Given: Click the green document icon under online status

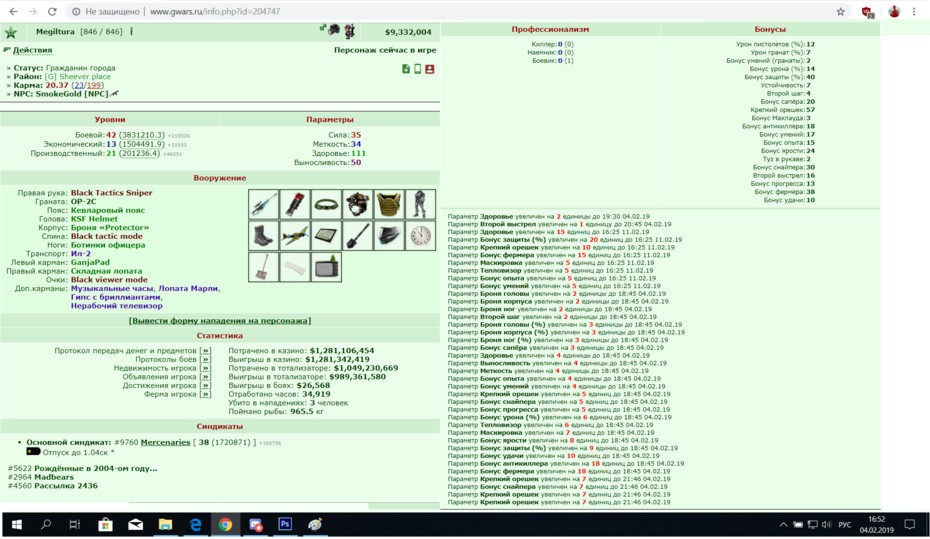Looking at the screenshot, I should click(406, 69).
